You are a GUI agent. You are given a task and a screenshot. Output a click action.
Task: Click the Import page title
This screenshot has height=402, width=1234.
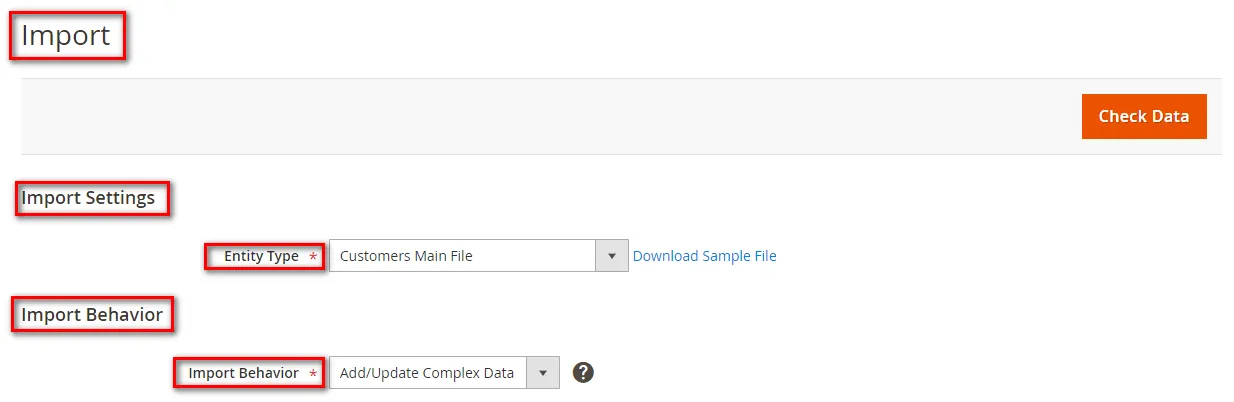(66, 36)
